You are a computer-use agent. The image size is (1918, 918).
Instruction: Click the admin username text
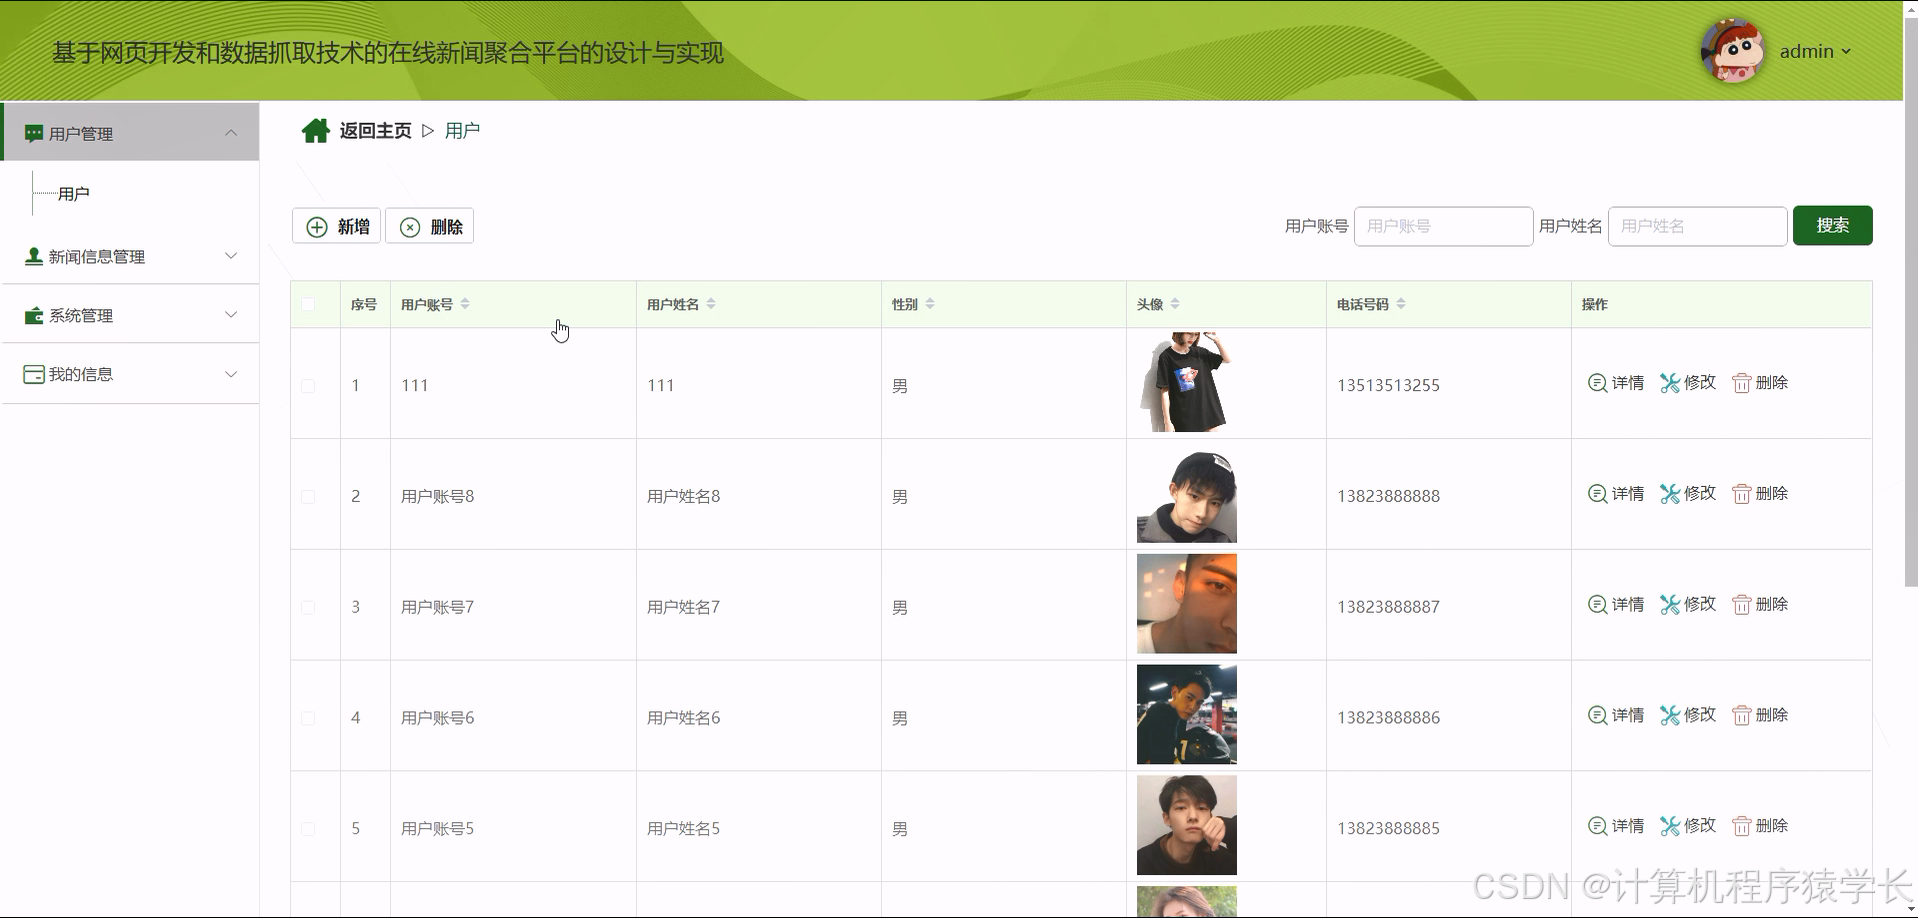click(1806, 52)
